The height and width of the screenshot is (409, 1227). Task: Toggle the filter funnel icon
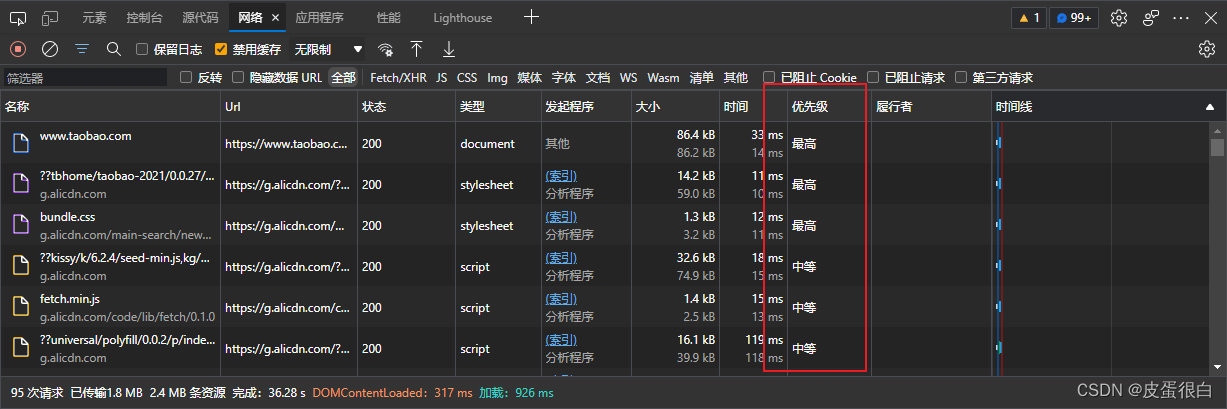[x=82, y=49]
